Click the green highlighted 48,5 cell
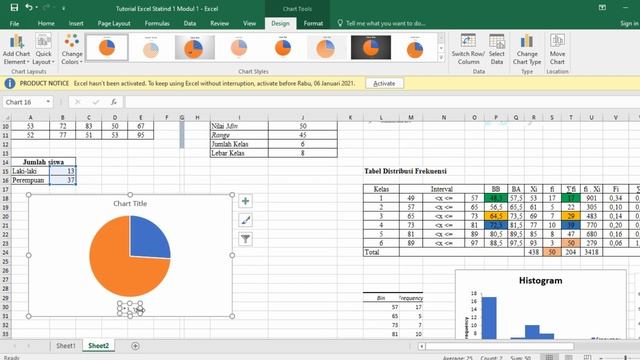The image size is (640, 360). point(496,198)
